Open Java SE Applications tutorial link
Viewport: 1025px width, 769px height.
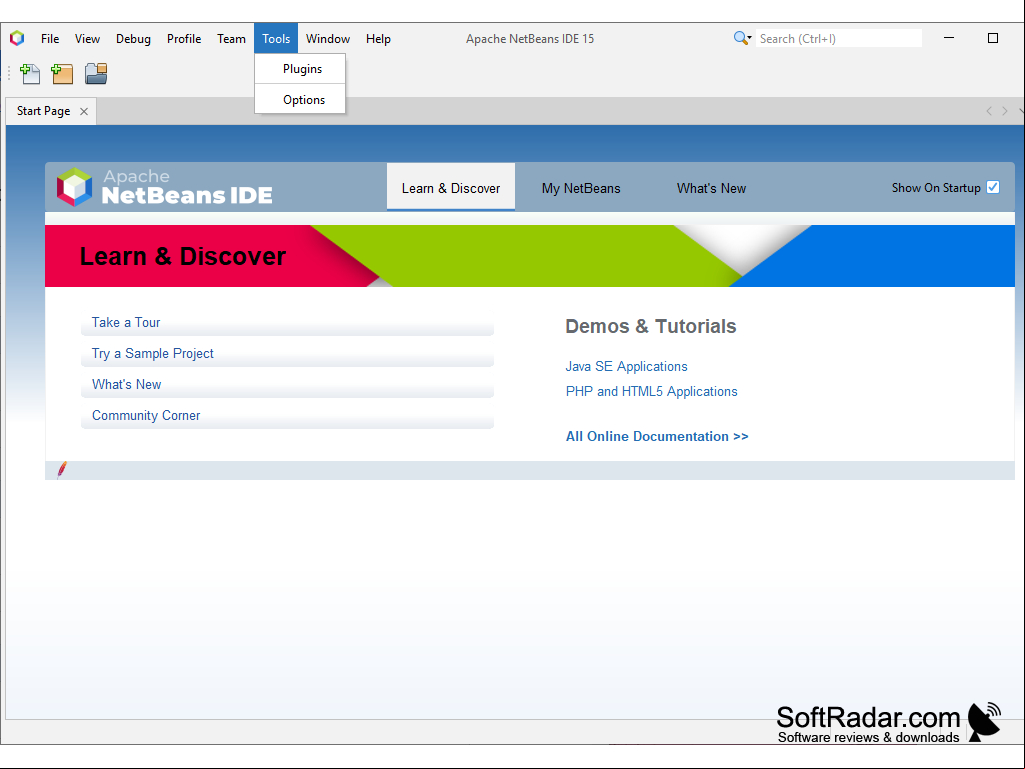(x=626, y=366)
